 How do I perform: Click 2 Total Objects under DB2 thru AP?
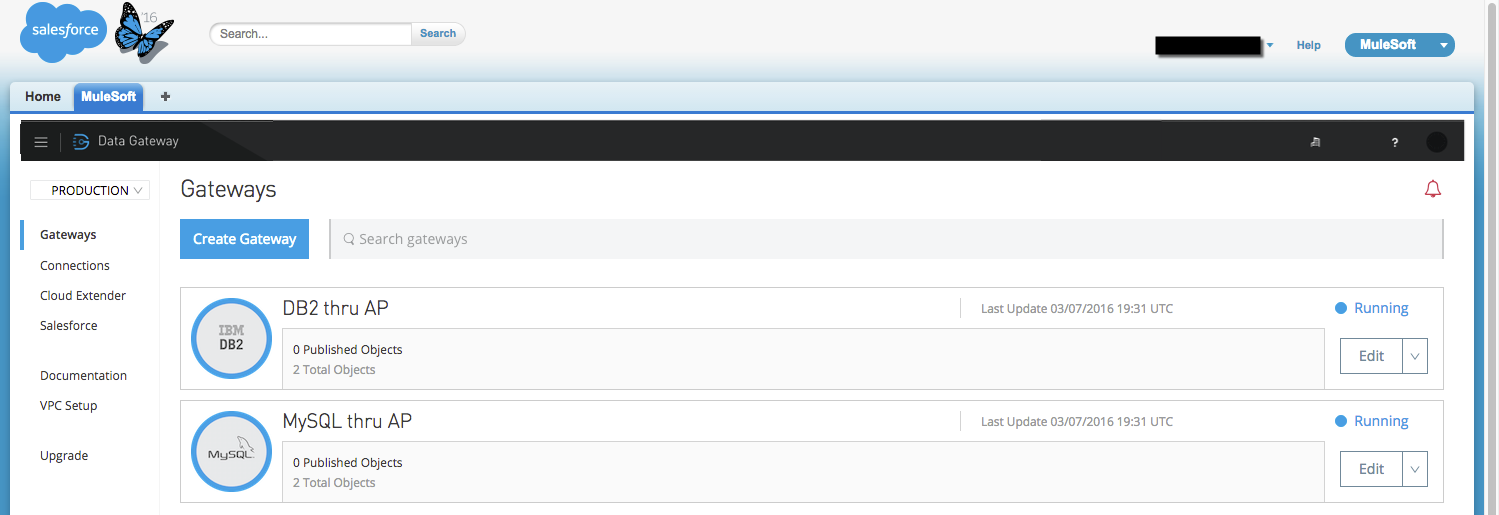(334, 370)
